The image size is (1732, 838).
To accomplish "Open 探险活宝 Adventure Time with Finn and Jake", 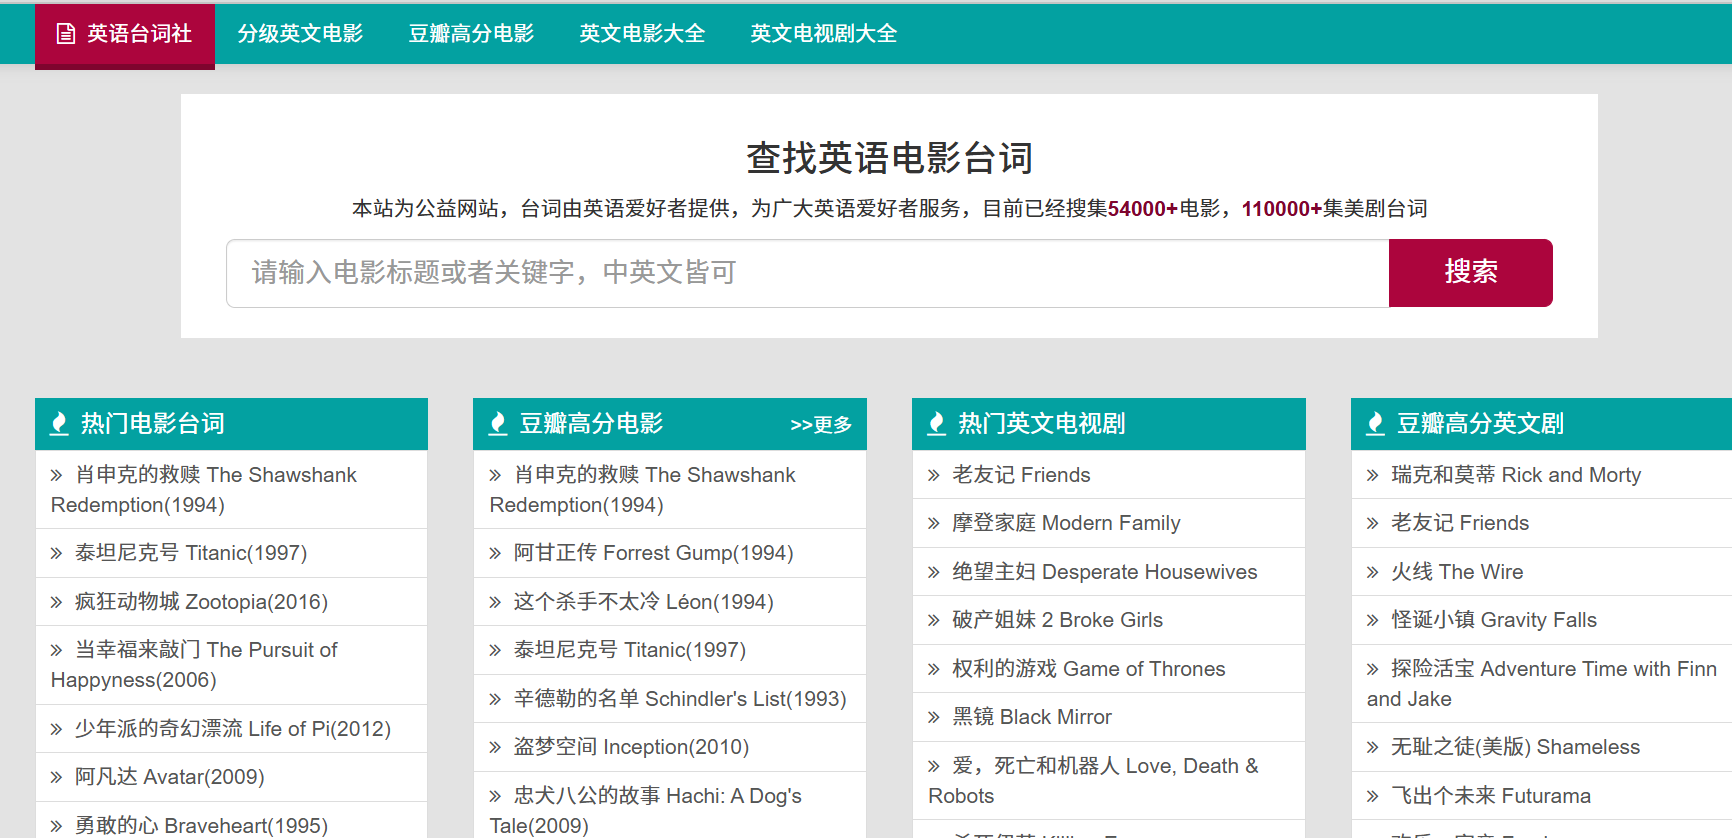I will coord(1542,684).
